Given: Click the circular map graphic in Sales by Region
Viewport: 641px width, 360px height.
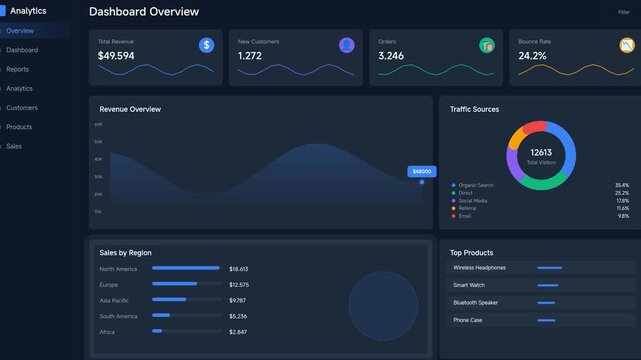Looking at the screenshot, I should [x=383, y=306].
